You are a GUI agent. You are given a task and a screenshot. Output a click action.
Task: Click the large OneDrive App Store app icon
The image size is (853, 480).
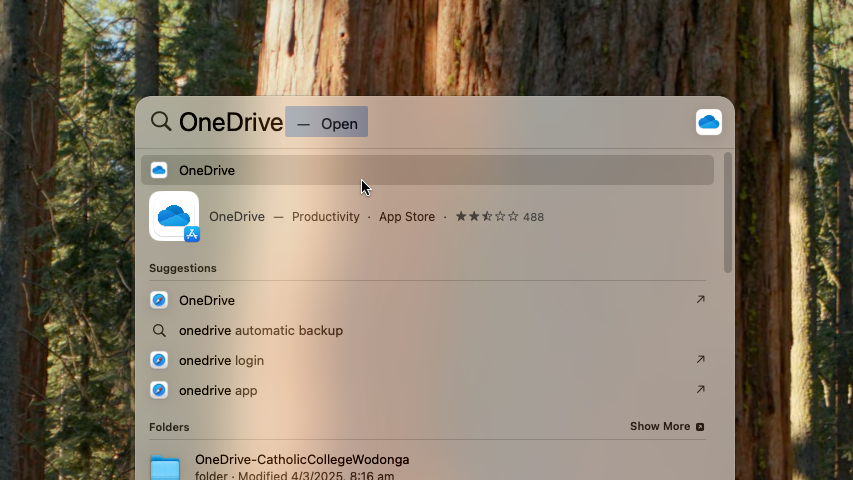(174, 216)
